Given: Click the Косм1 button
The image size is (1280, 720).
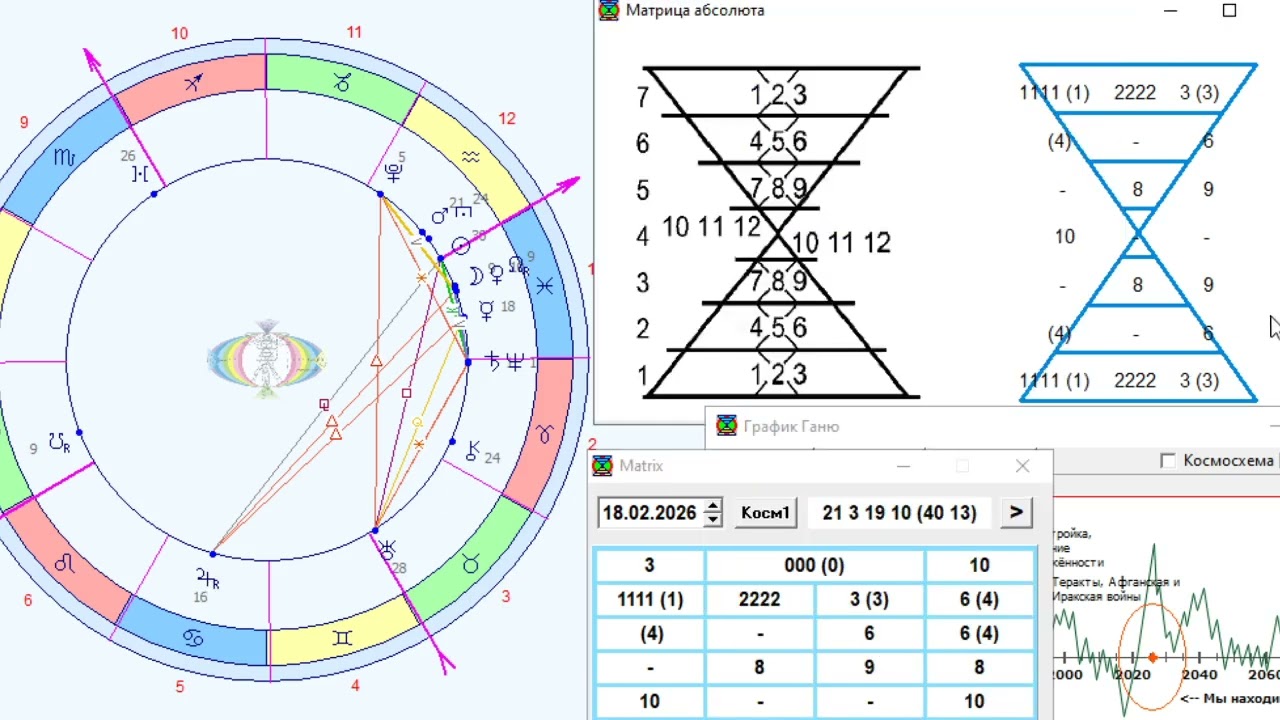Looking at the screenshot, I should tap(766, 513).
